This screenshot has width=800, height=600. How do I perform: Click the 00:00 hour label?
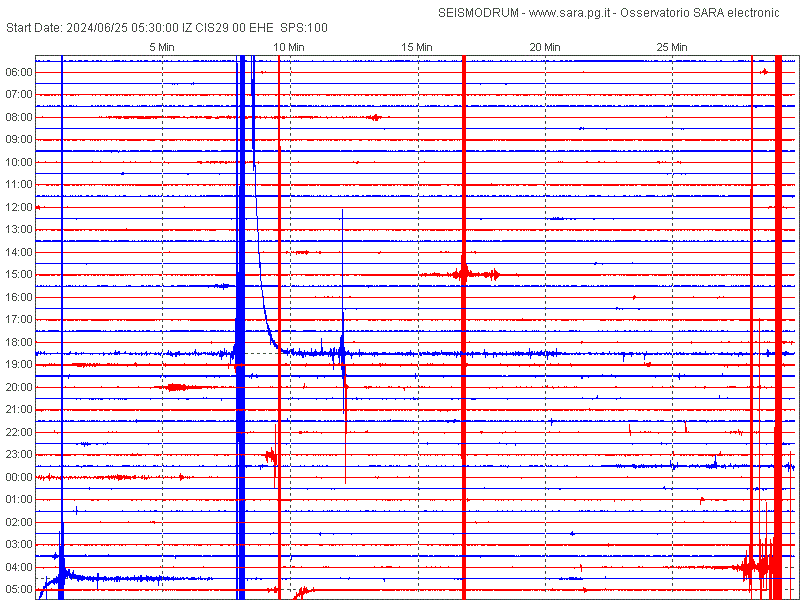coord(19,477)
